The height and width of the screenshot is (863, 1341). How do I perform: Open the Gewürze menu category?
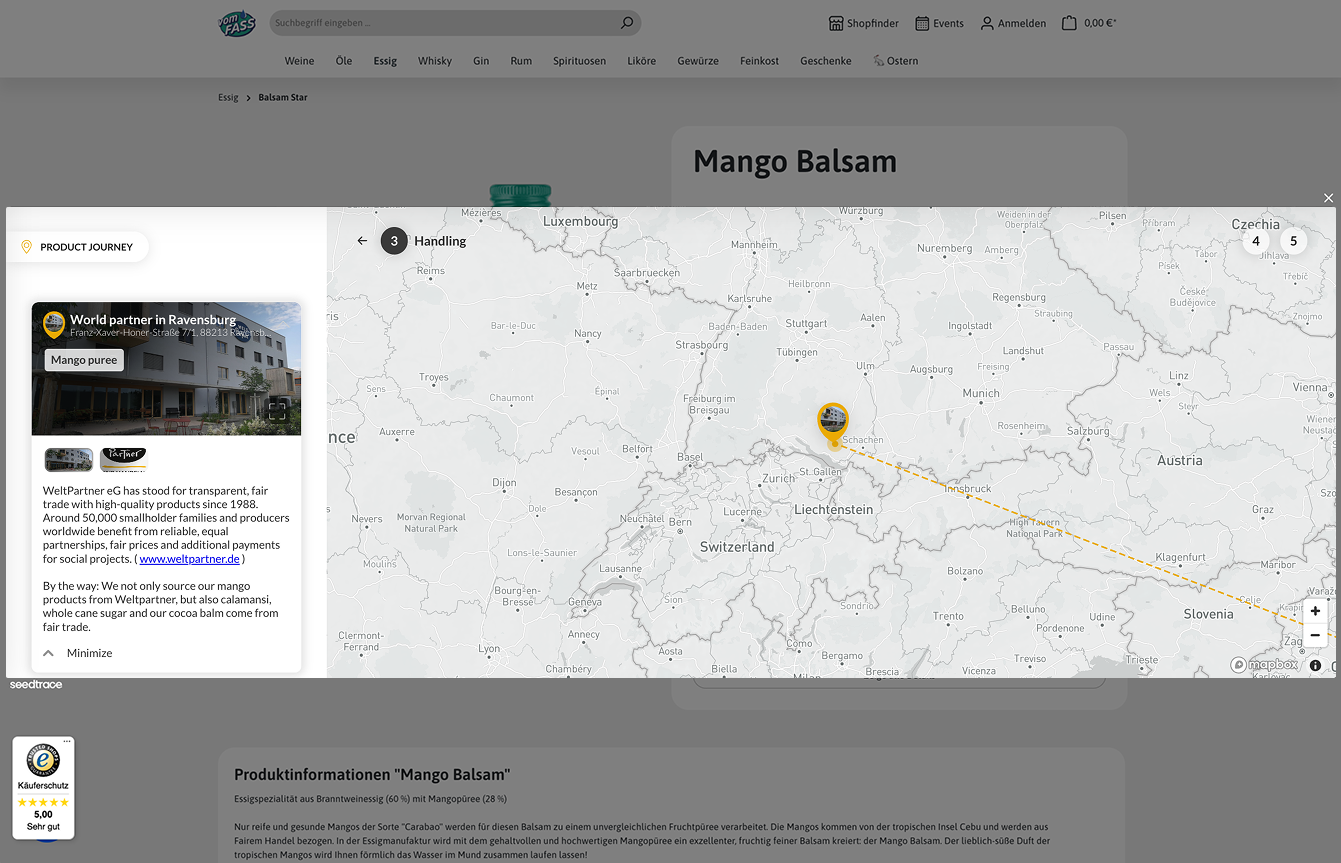698,61
